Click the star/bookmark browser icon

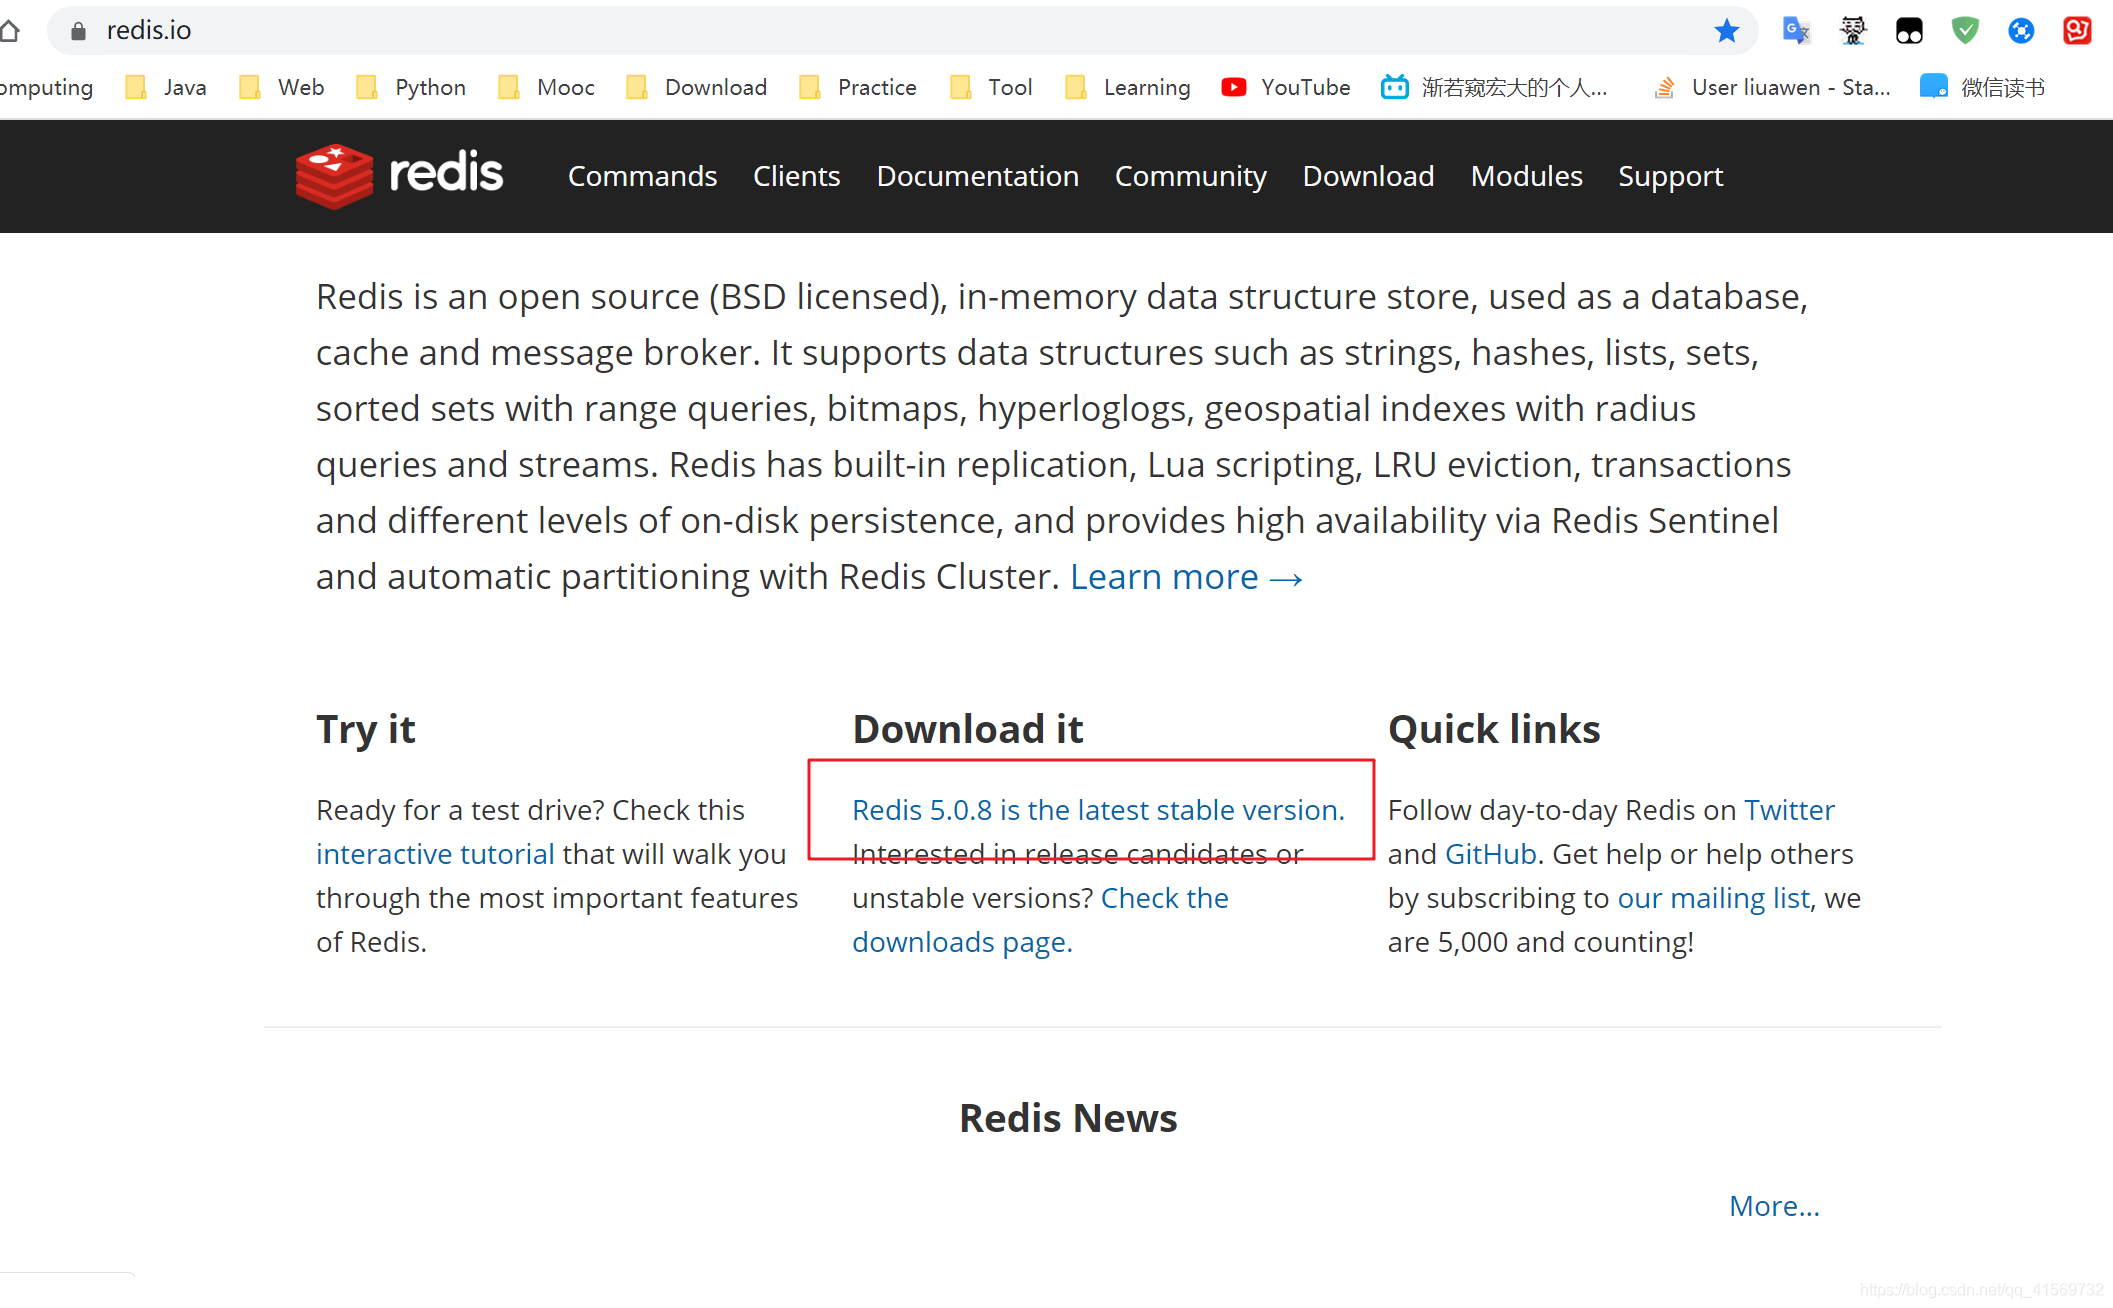point(1727,29)
